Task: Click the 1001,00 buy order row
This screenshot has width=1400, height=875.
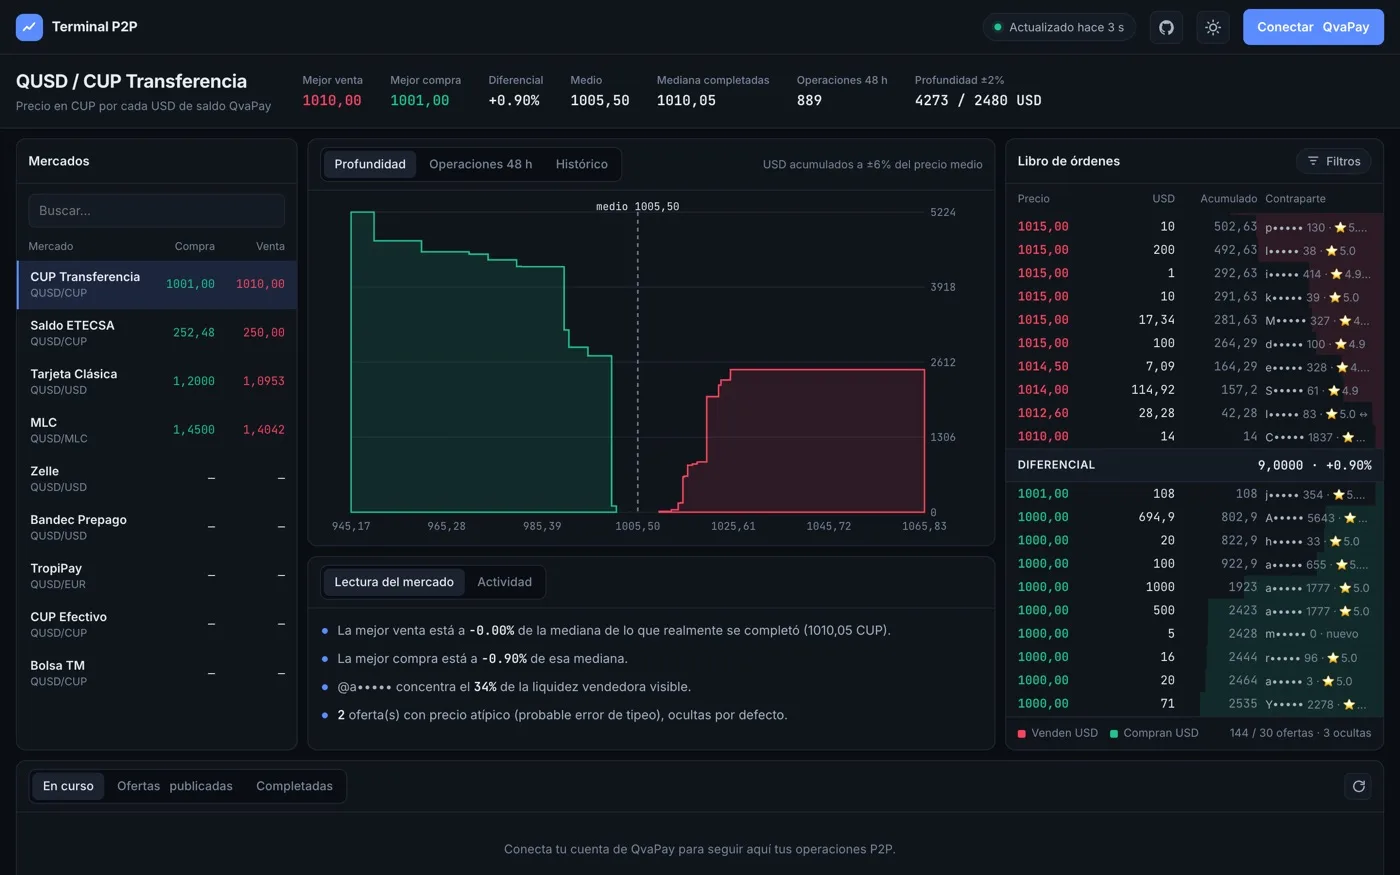Action: point(1195,494)
